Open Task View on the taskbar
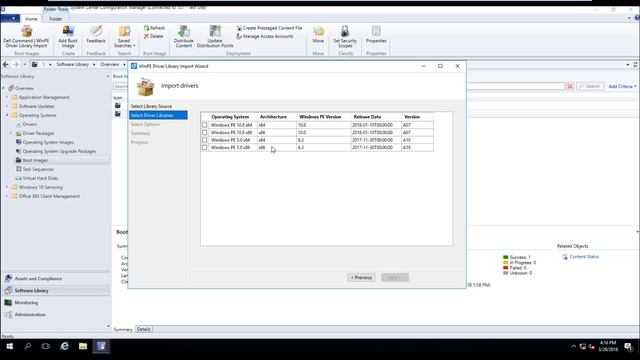The width and height of the screenshot is (640, 360). (46, 347)
